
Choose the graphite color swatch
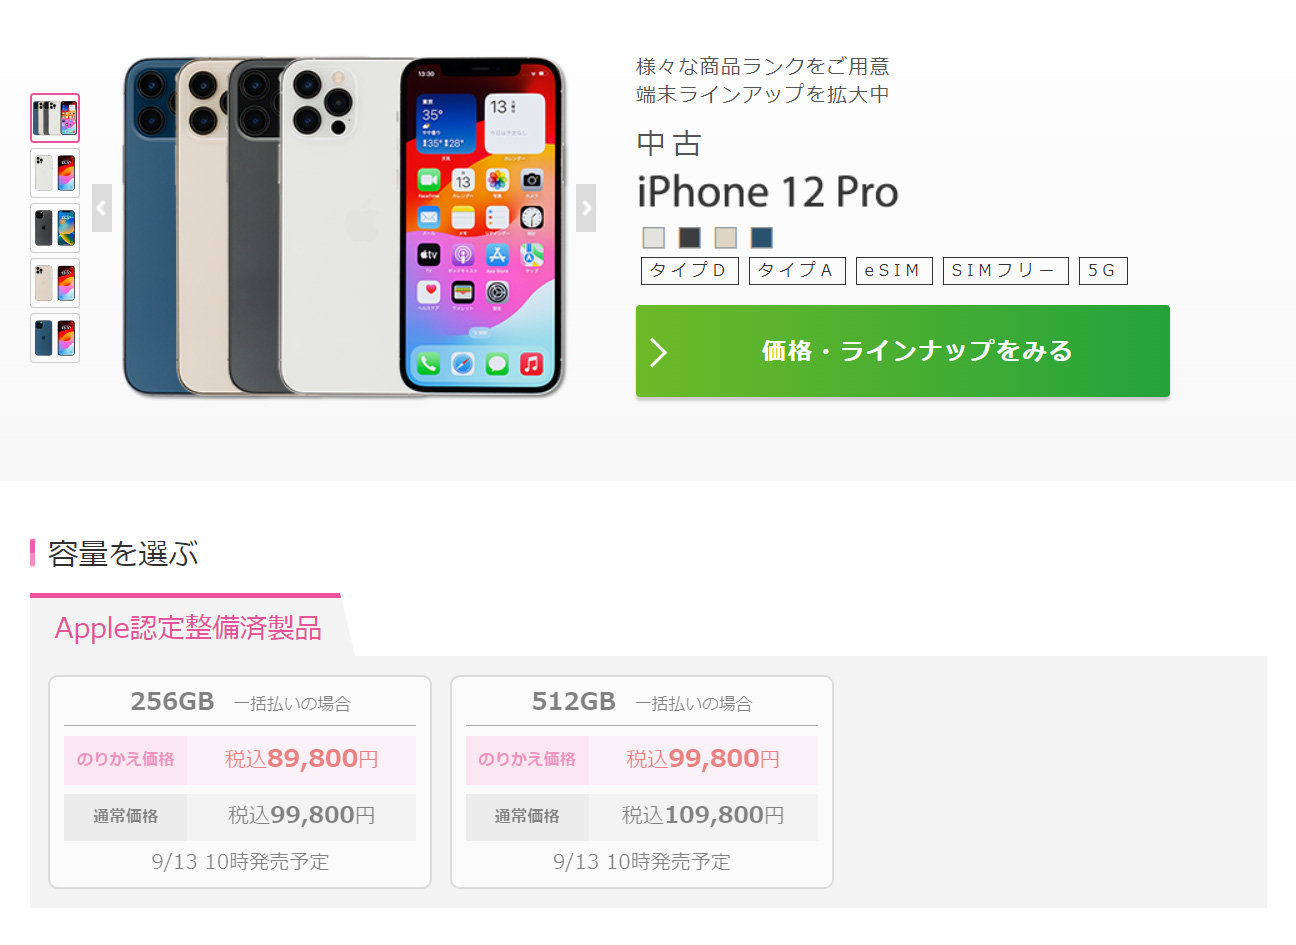pos(690,237)
